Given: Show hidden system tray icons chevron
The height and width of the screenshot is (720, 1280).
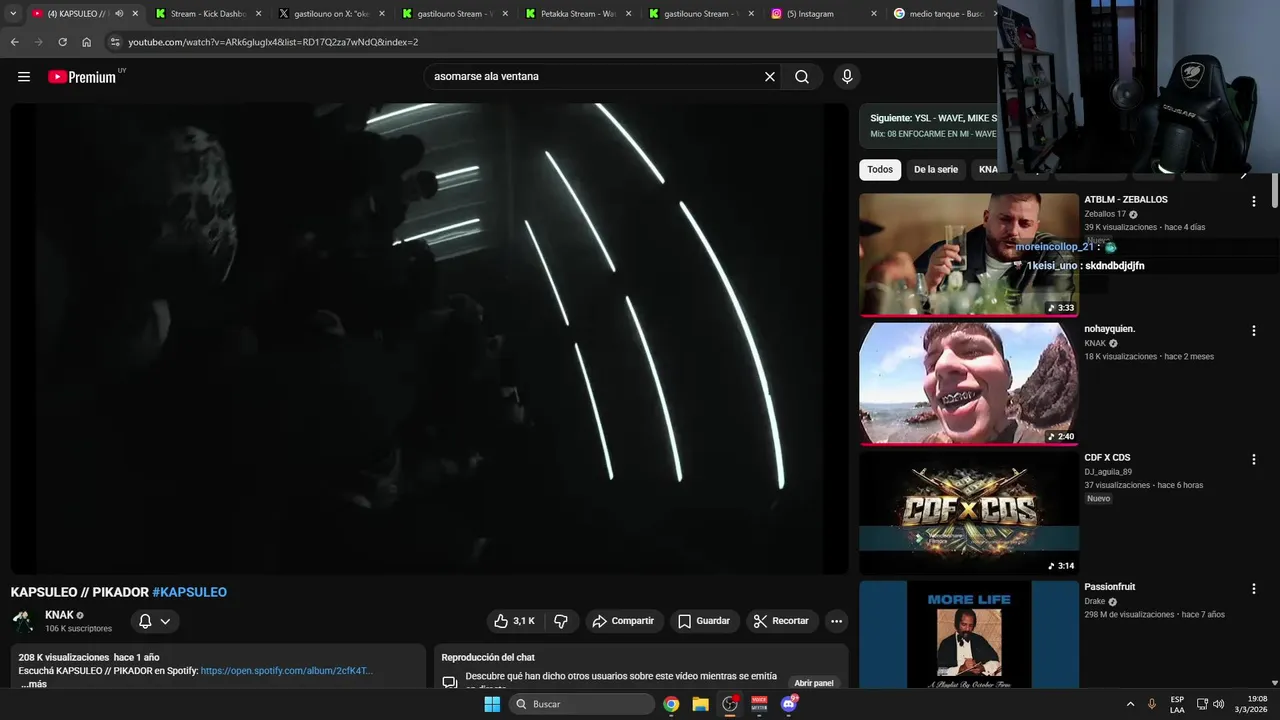Looking at the screenshot, I should 1130,704.
